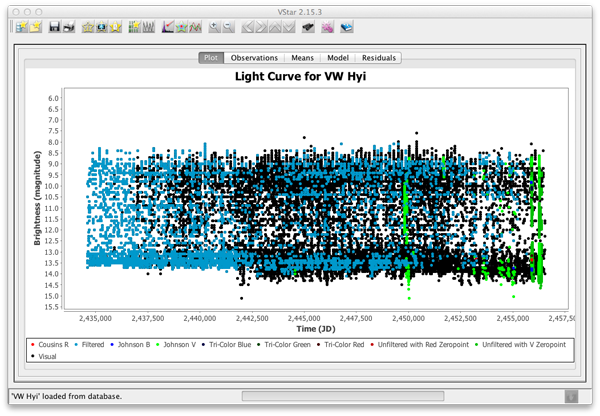The height and width of the screenshot is (416, 600).
Task: Select the Model tab
Action: [336, 58]
